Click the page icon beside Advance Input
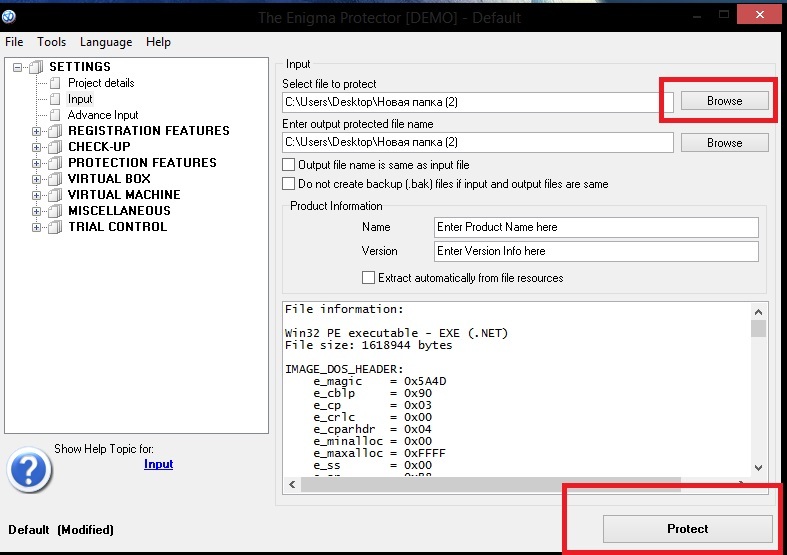This screenshot has width=787, height=555. click(55, 115)
